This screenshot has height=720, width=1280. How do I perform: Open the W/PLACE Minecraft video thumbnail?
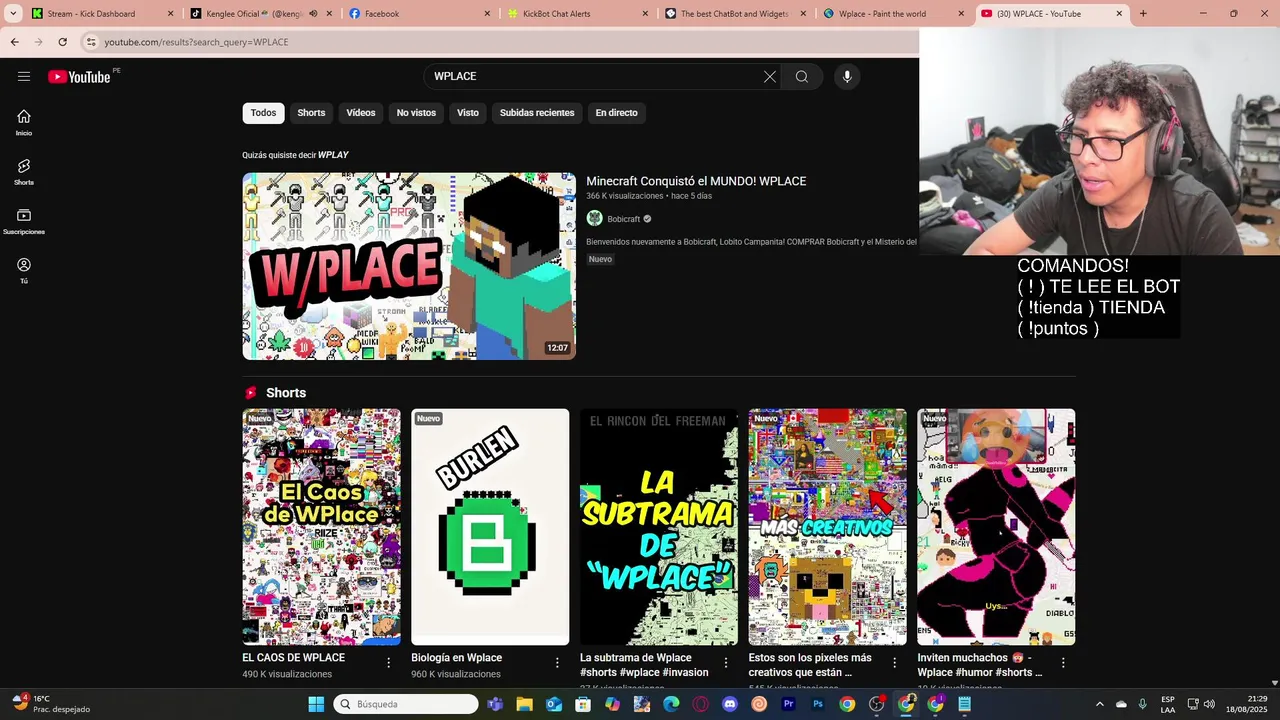pos(409,266)
